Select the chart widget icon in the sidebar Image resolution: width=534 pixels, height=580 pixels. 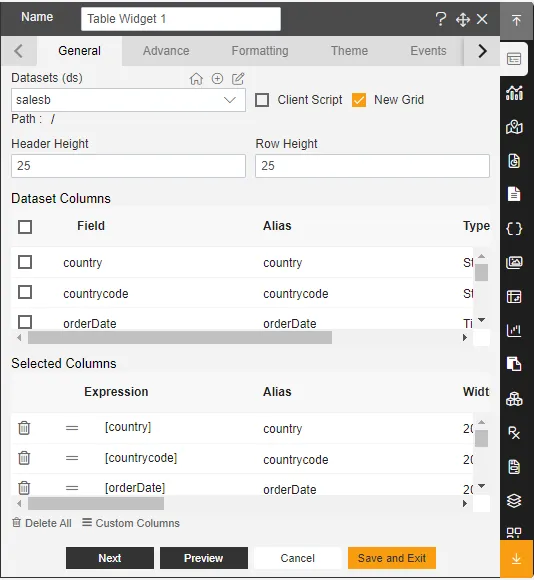(514, 93)
